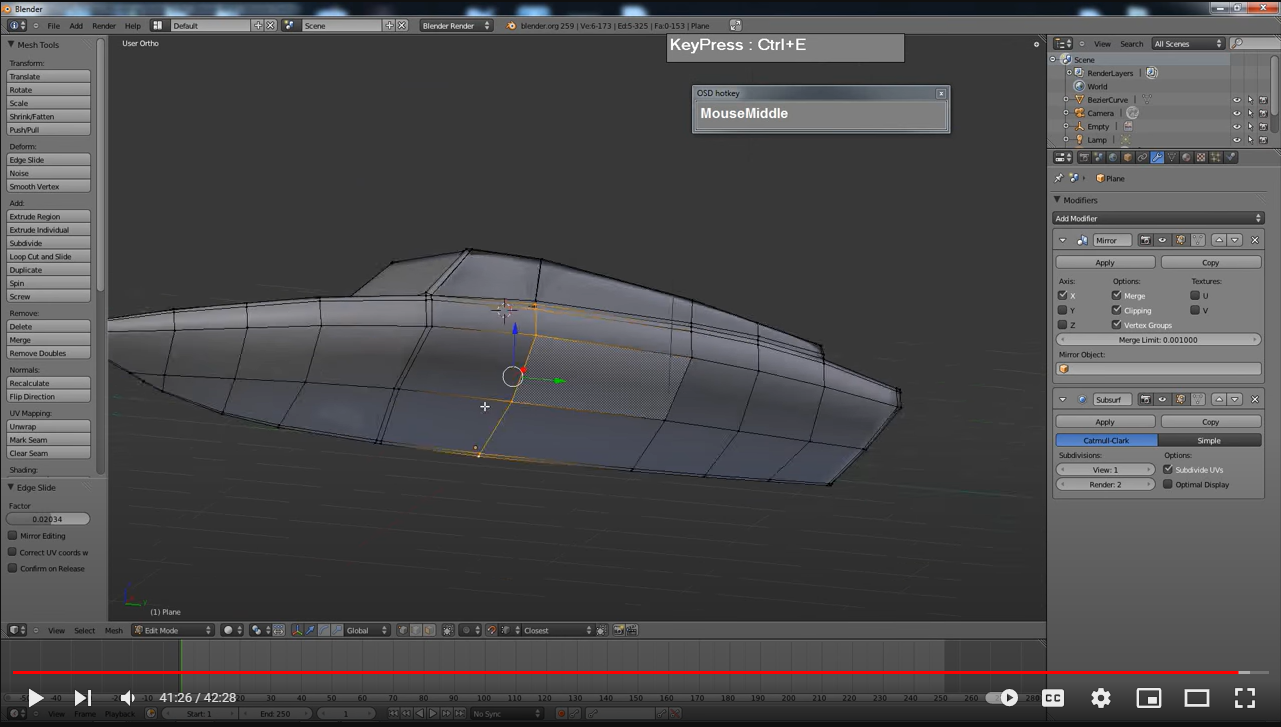
Task: Open the World properties globe icon
Action: click(1113, 158)
